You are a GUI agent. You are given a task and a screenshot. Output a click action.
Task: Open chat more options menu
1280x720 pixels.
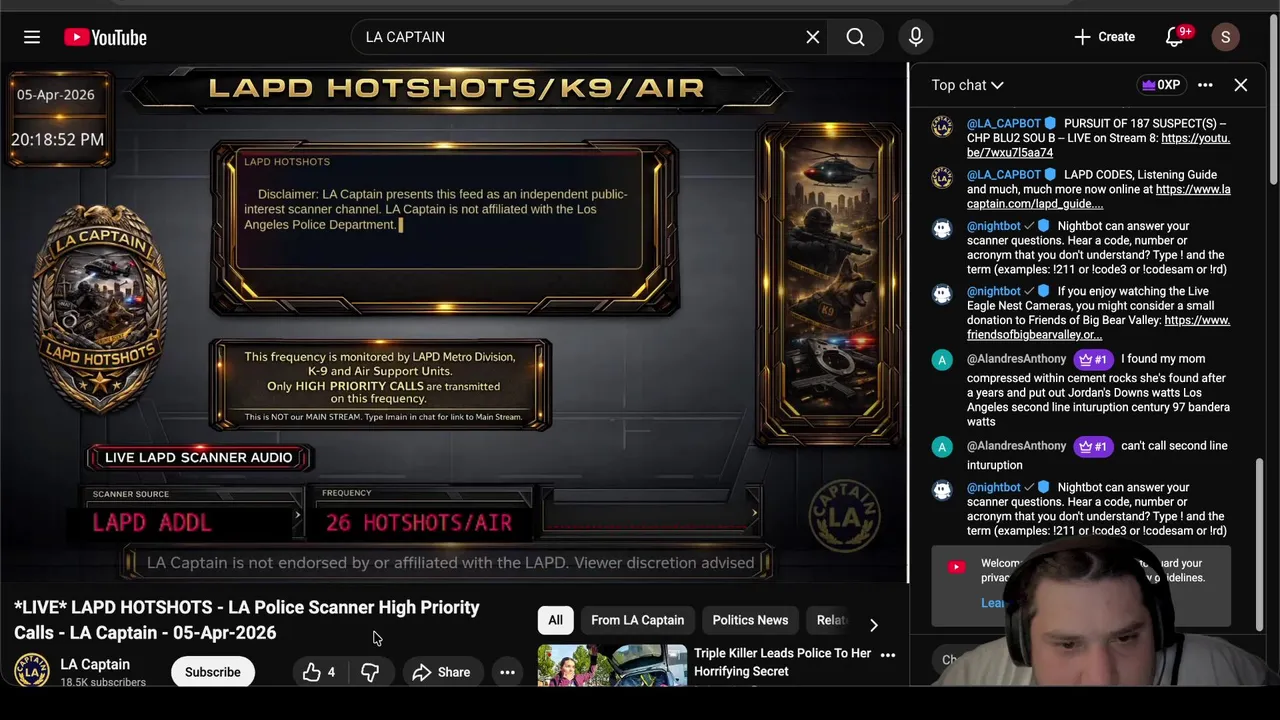(1205, 85)
